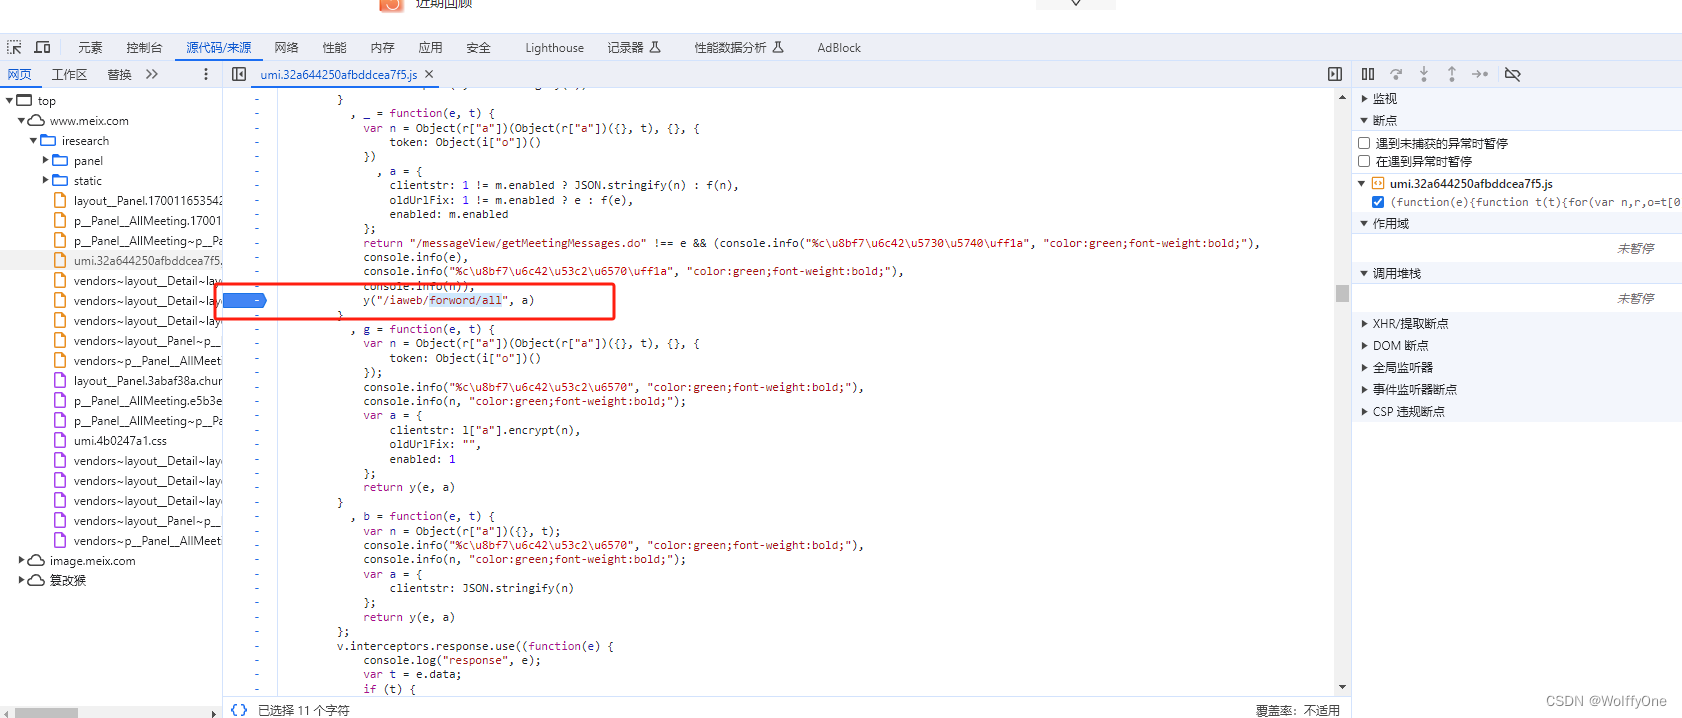Open the sidebar three-dot options menu

206,74
